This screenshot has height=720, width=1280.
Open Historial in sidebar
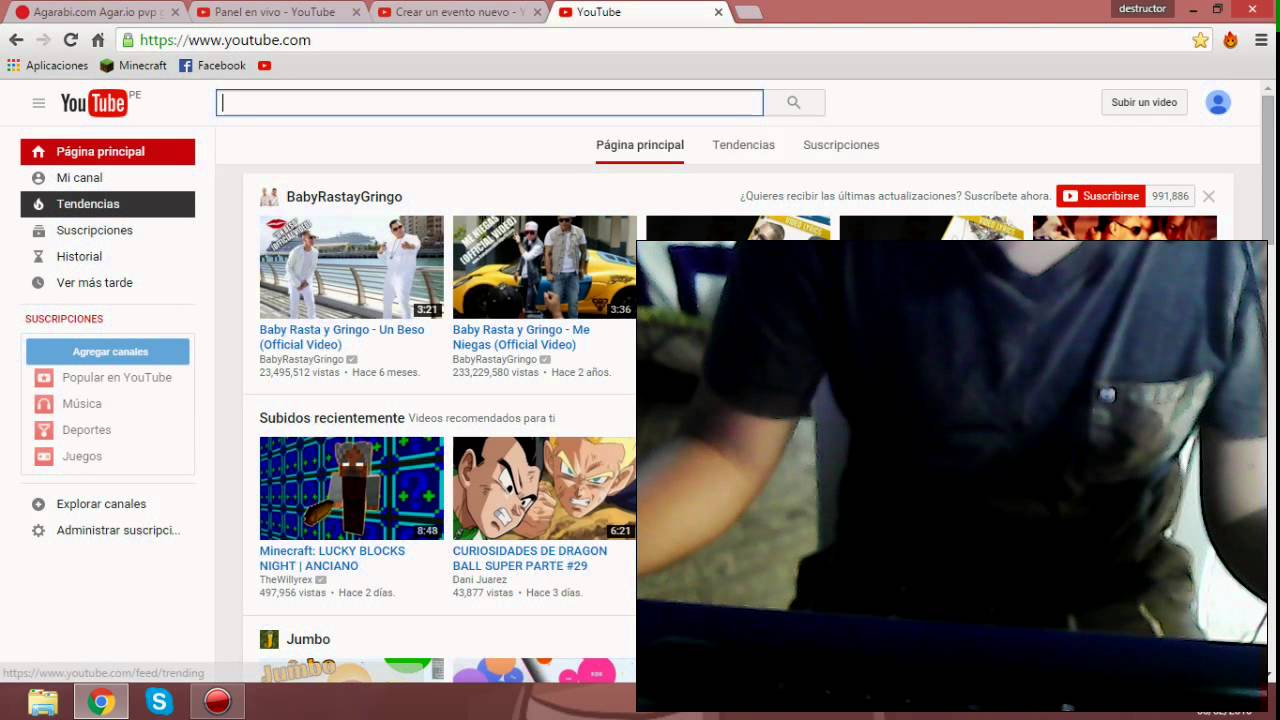108,256
